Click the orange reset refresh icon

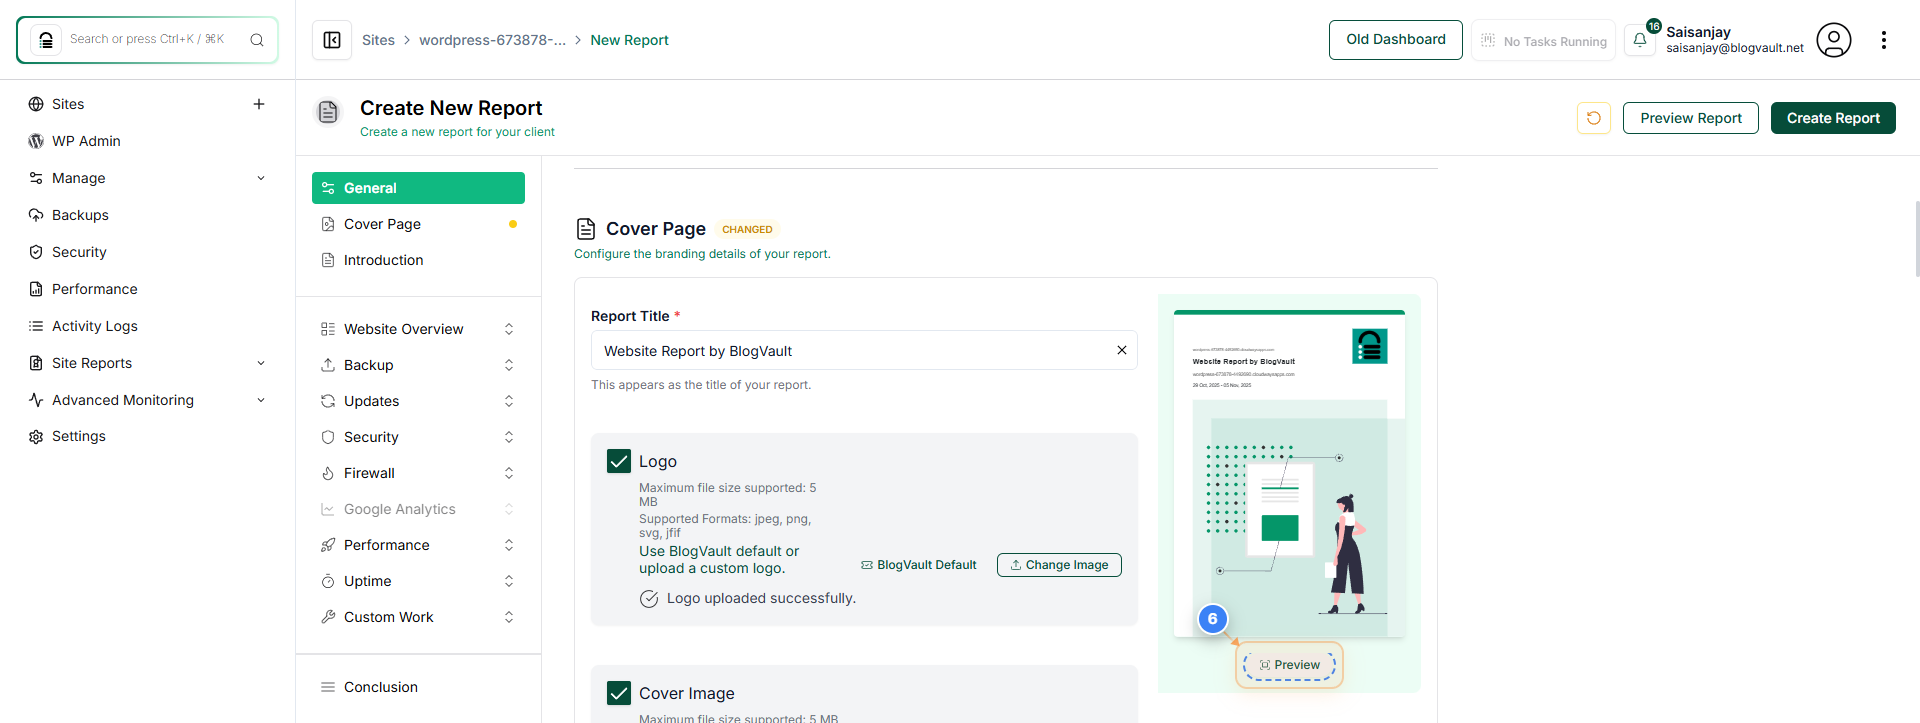pyautogui.click(x=1594, y=118)
